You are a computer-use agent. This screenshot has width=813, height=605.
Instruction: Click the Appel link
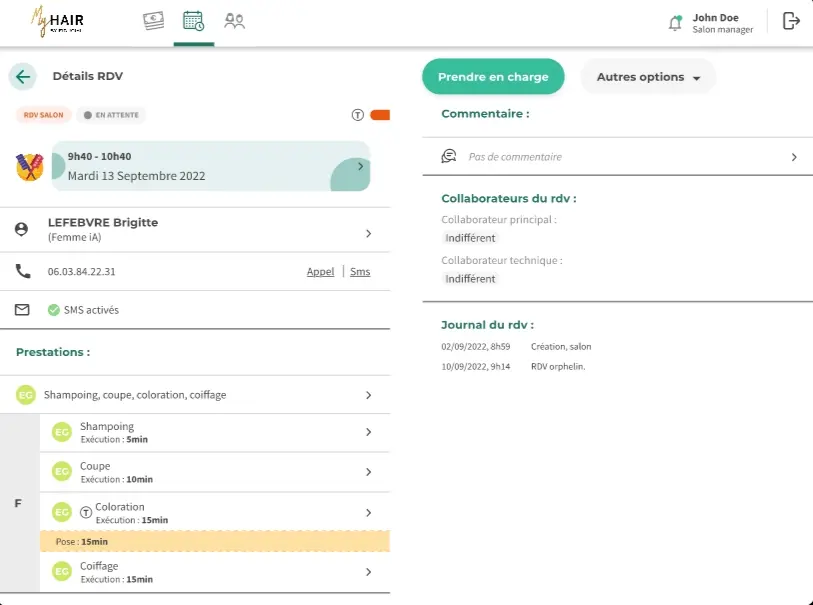(320, 272)
